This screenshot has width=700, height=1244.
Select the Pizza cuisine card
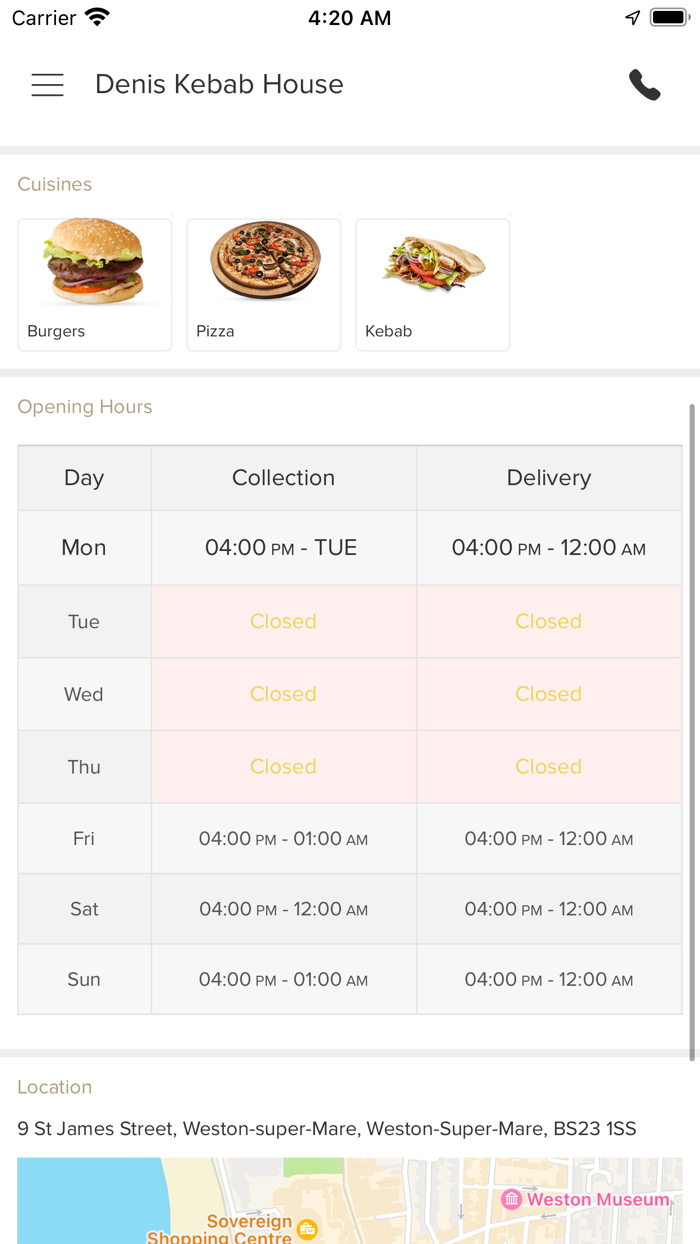(263, 284)
